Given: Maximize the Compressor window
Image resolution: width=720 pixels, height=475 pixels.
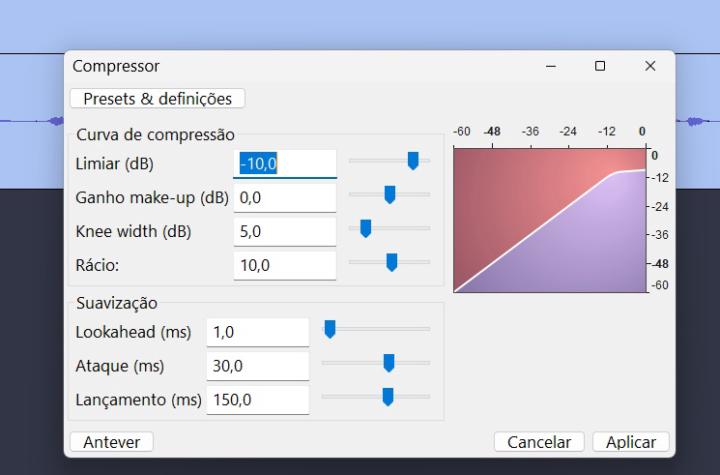Looking at the screenshot, I should [600, 66].
